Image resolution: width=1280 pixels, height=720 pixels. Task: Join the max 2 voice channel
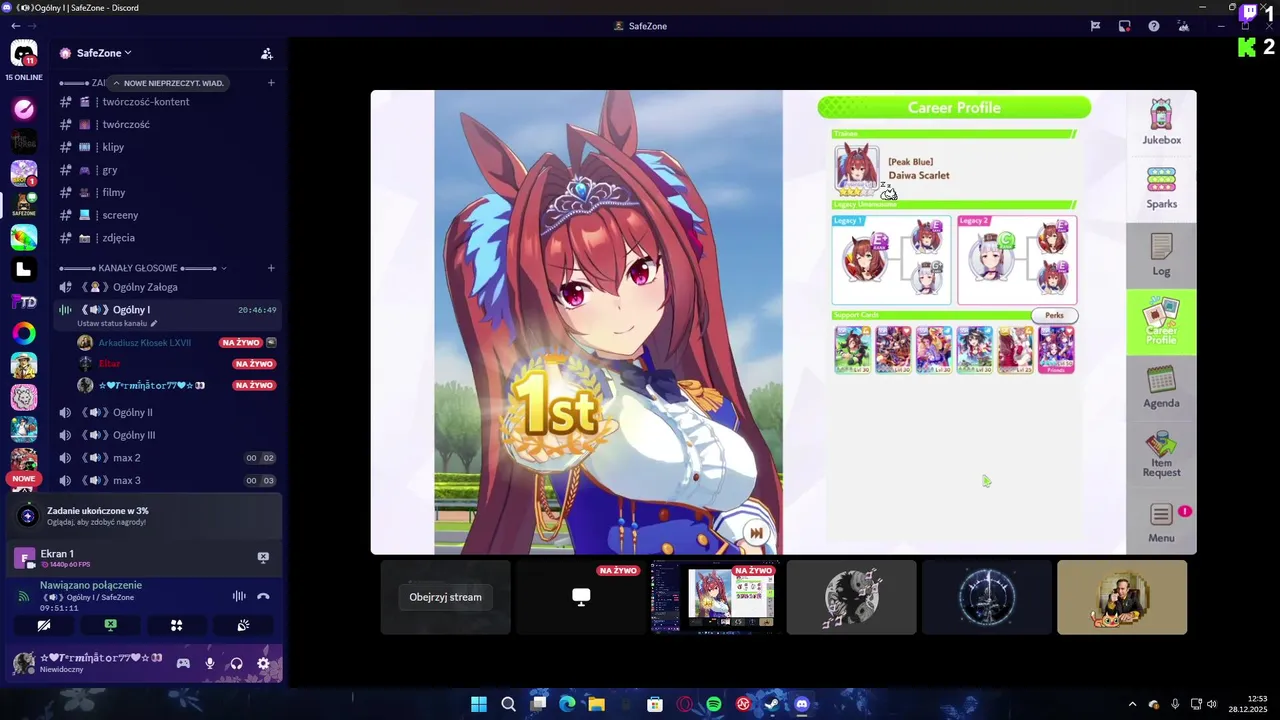click(x=167, y=458)
